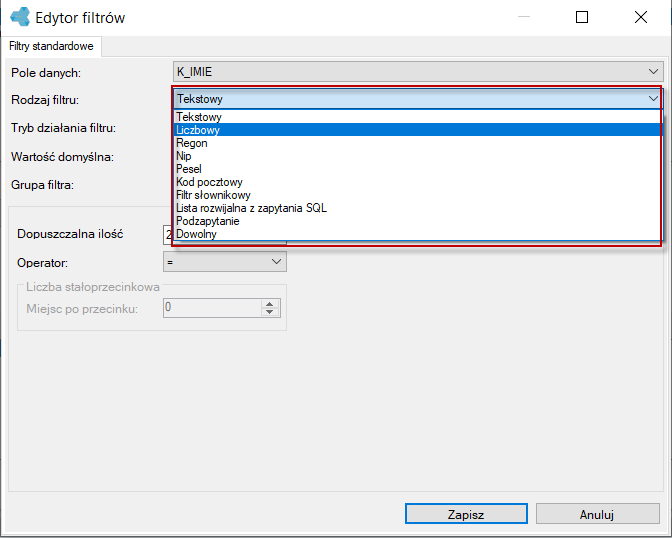Select Dowolny filter type
The width and height of the screenshot is (672, 538).
[x=417, y=234]
